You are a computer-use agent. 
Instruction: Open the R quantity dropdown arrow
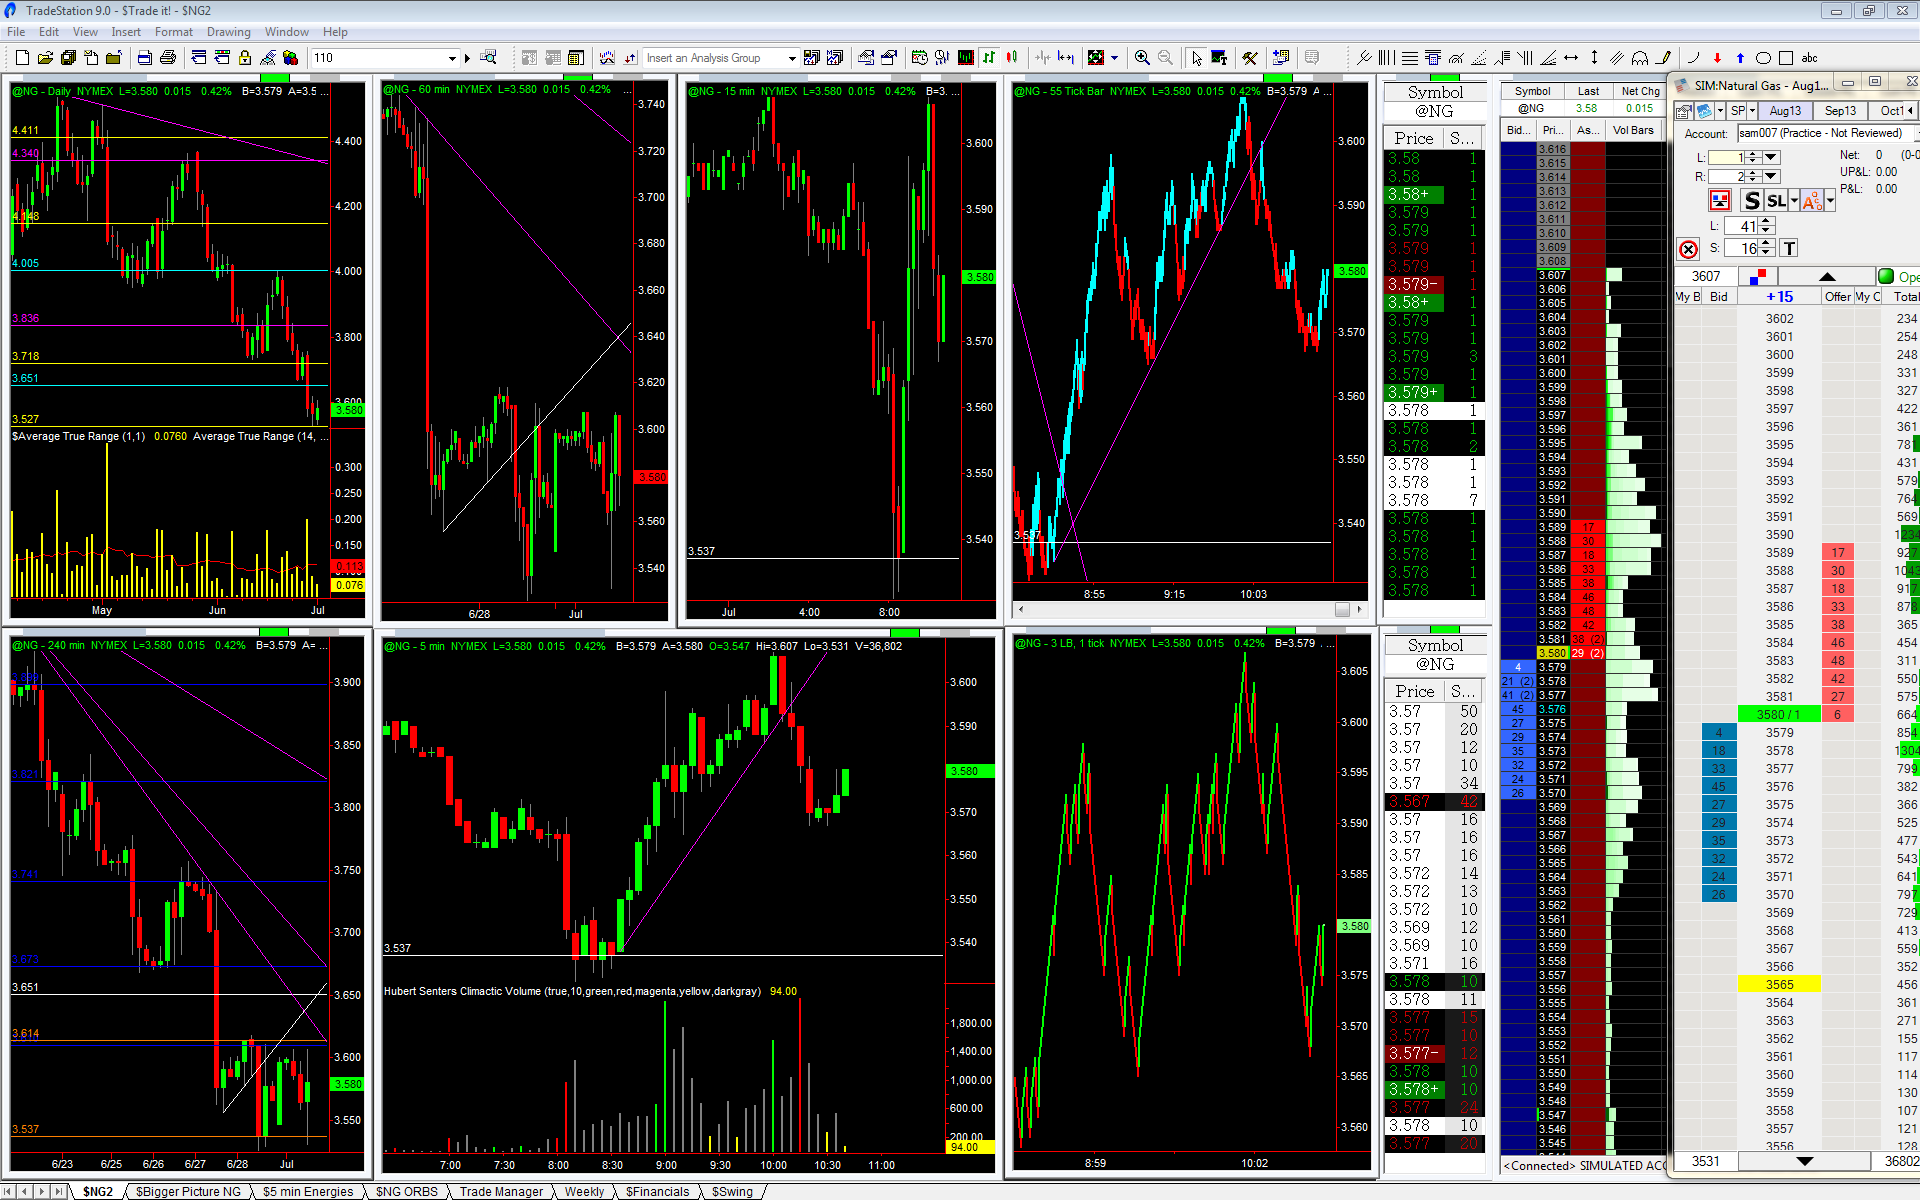click(x=1771, y=176)
